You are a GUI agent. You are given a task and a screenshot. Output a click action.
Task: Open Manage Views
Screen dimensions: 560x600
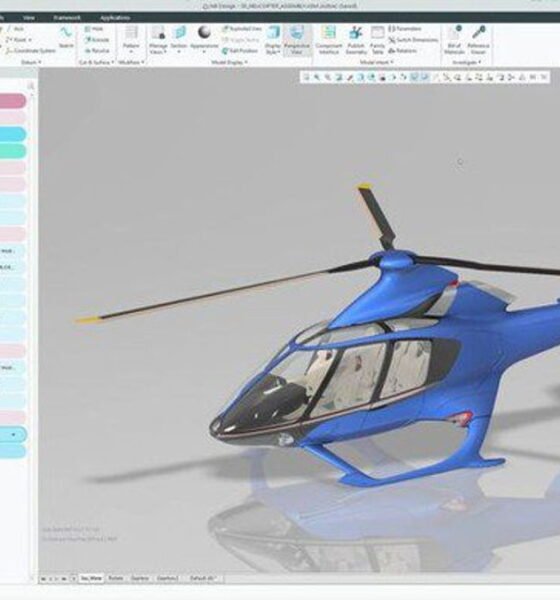(158, 39)
